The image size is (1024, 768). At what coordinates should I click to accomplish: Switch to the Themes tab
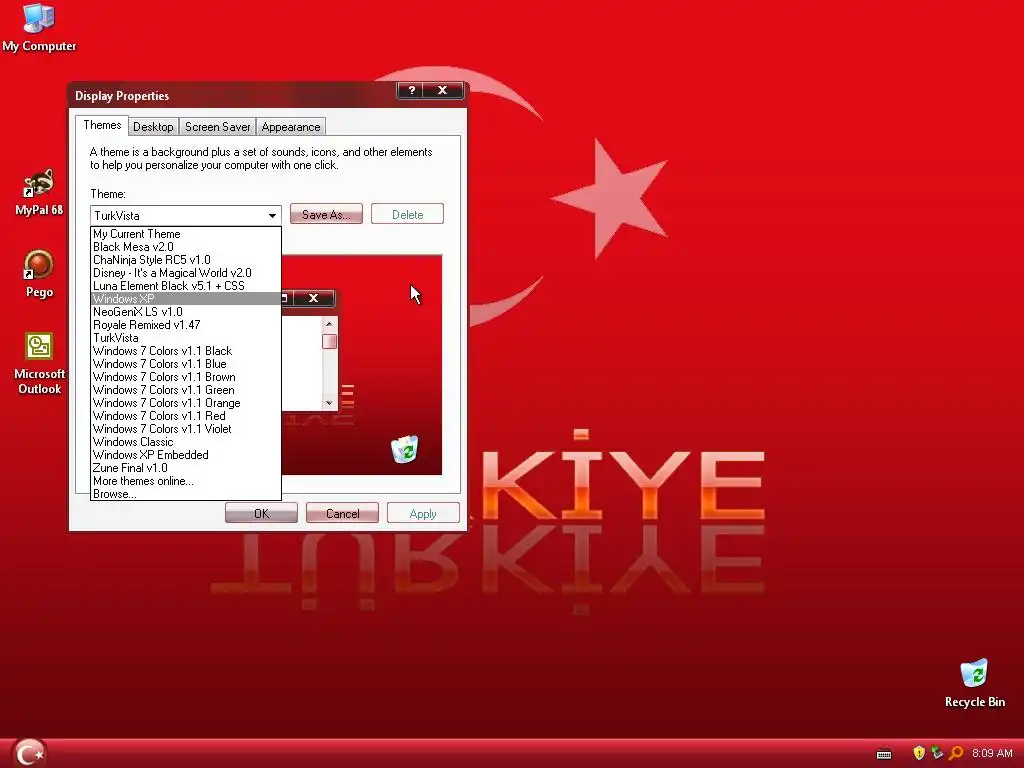pos(102,125)
